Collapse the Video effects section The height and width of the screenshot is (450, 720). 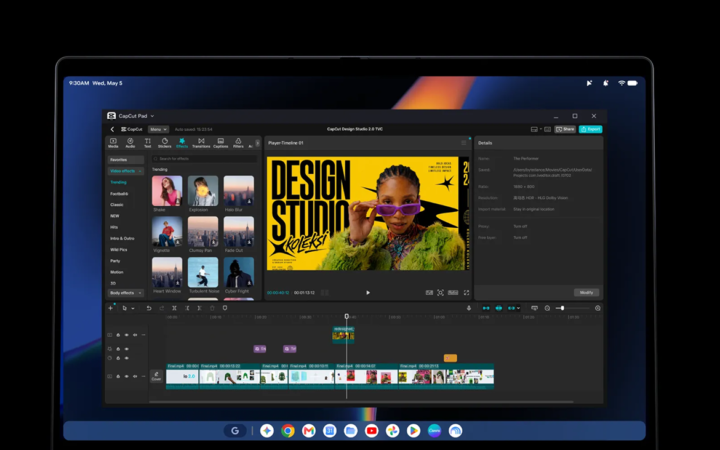(126, 171)
